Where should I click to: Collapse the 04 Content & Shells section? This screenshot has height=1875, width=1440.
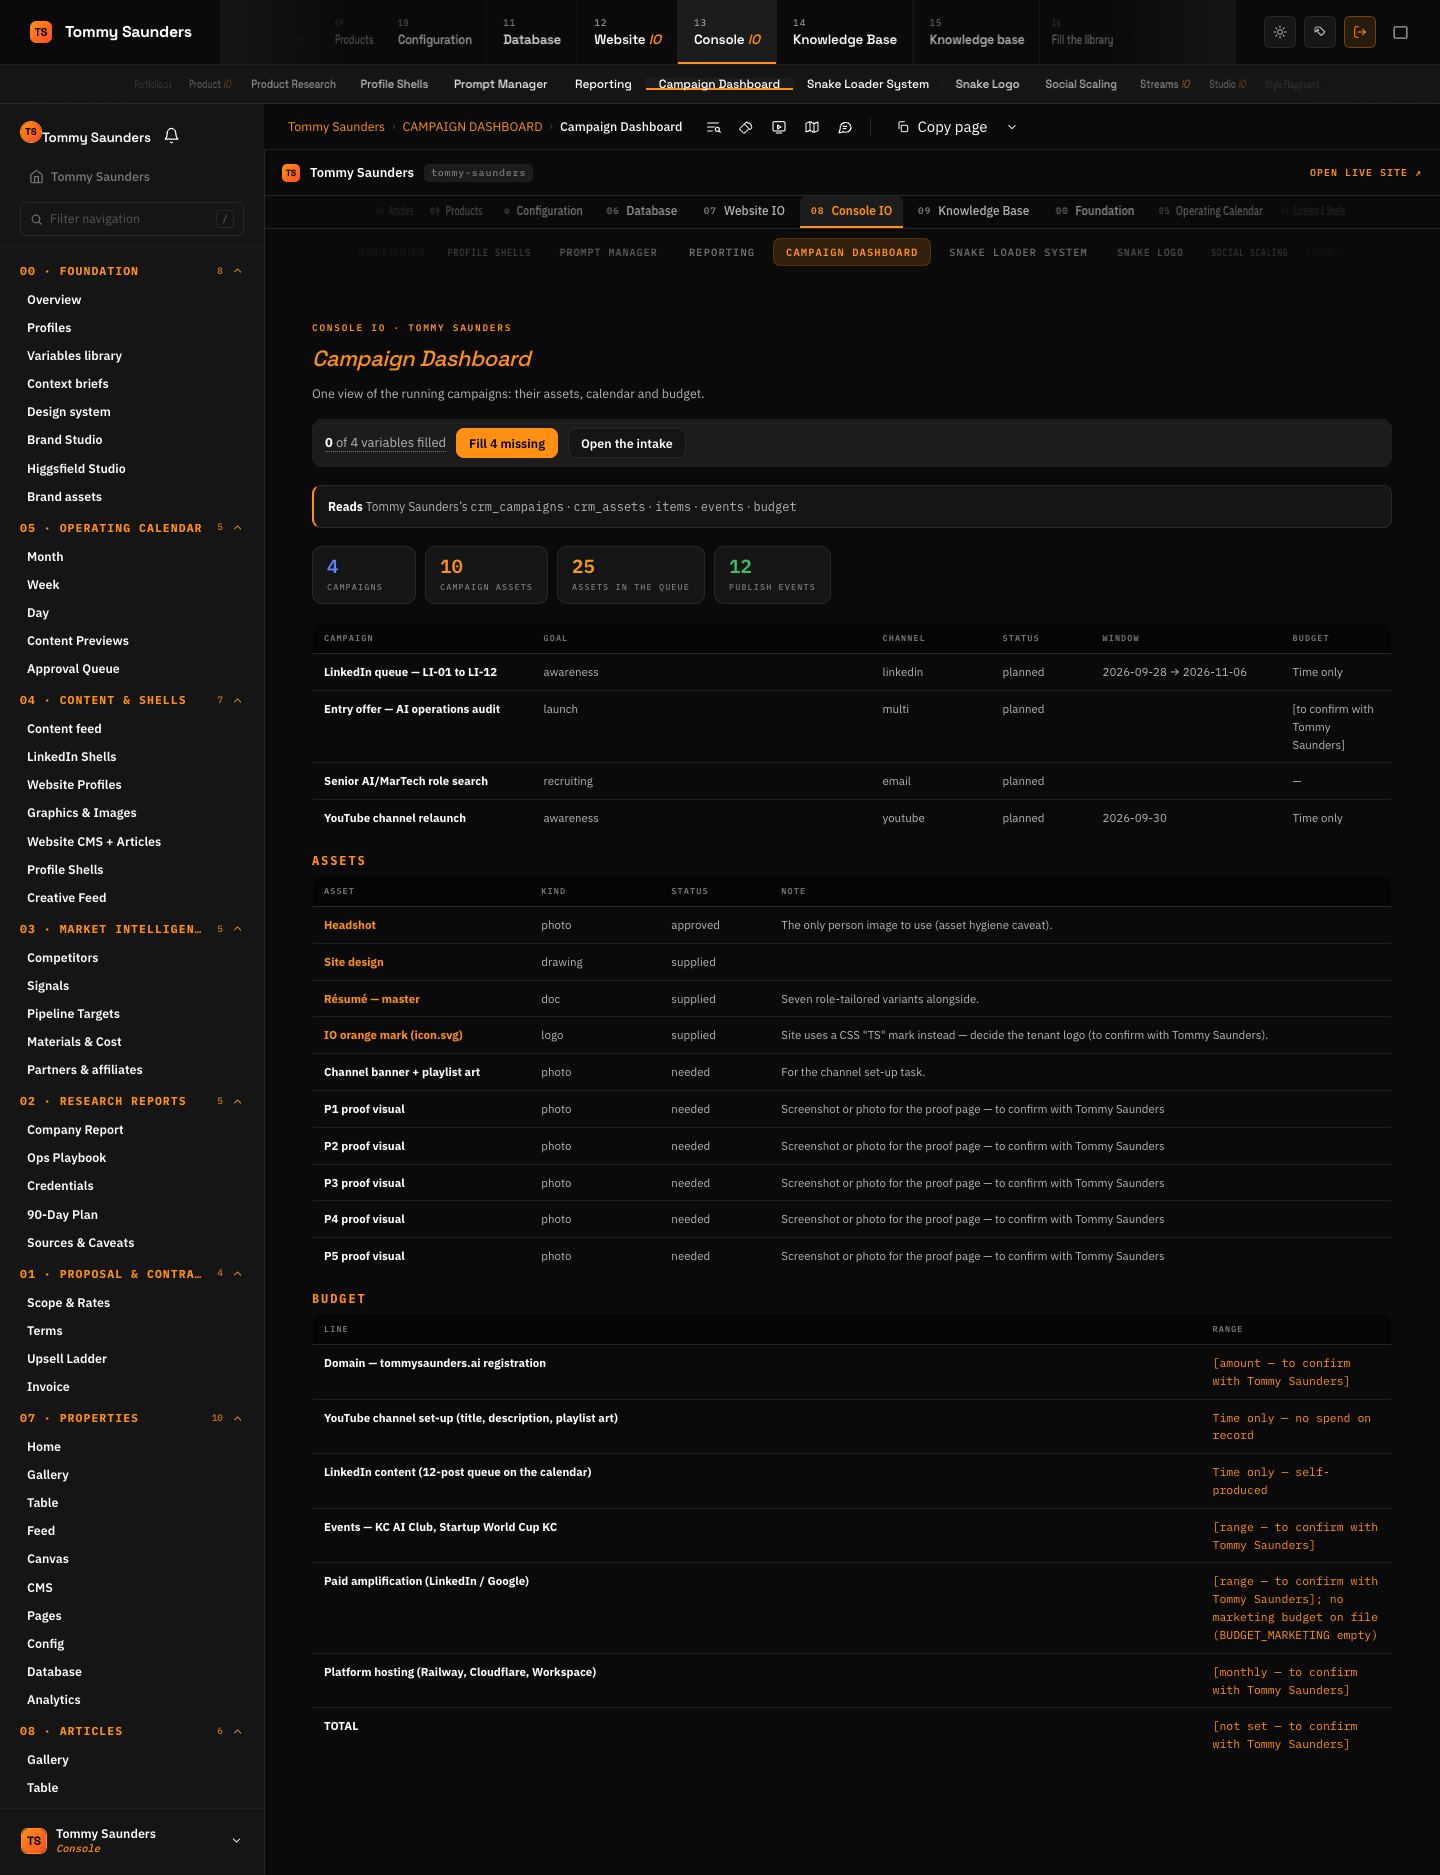coord(237,700)
